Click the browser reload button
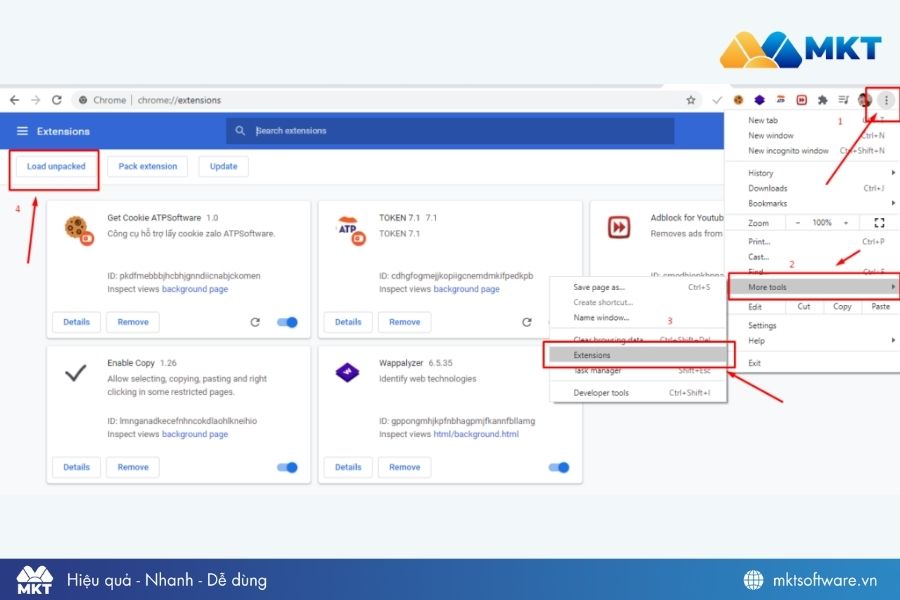The height and width of the screenshot is (600, 900). pyautogui.click(x=57, y=100)
